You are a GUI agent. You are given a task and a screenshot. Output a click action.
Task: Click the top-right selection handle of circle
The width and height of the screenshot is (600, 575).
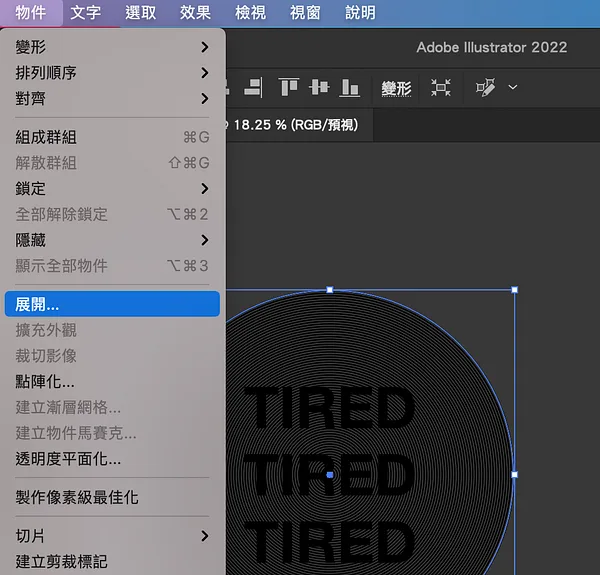click(514, 290)
